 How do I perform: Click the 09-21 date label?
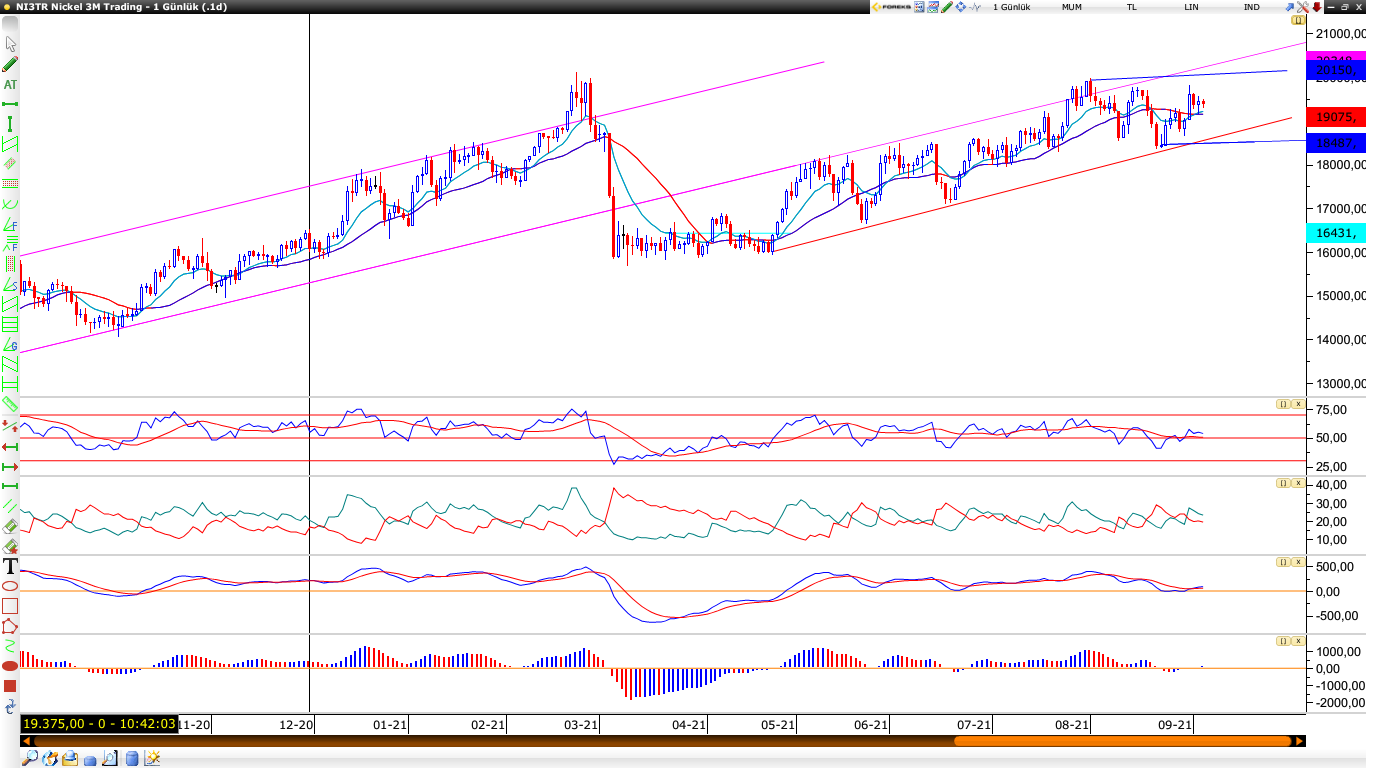click(x=1175, y=725)
